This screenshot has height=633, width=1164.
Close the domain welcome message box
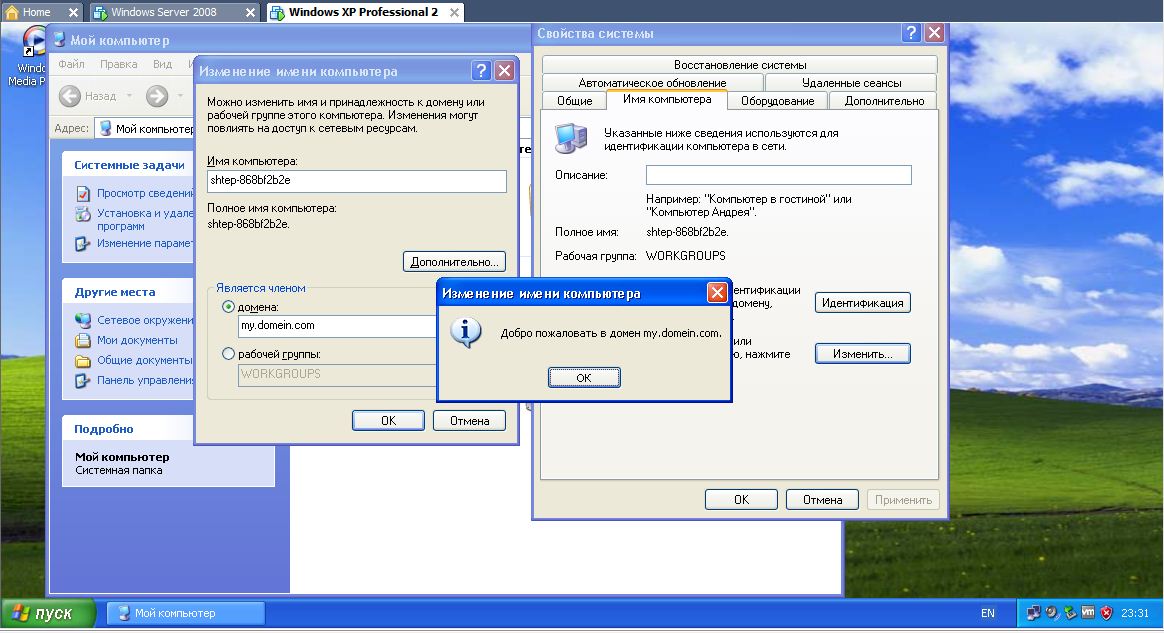click(716, 292)
